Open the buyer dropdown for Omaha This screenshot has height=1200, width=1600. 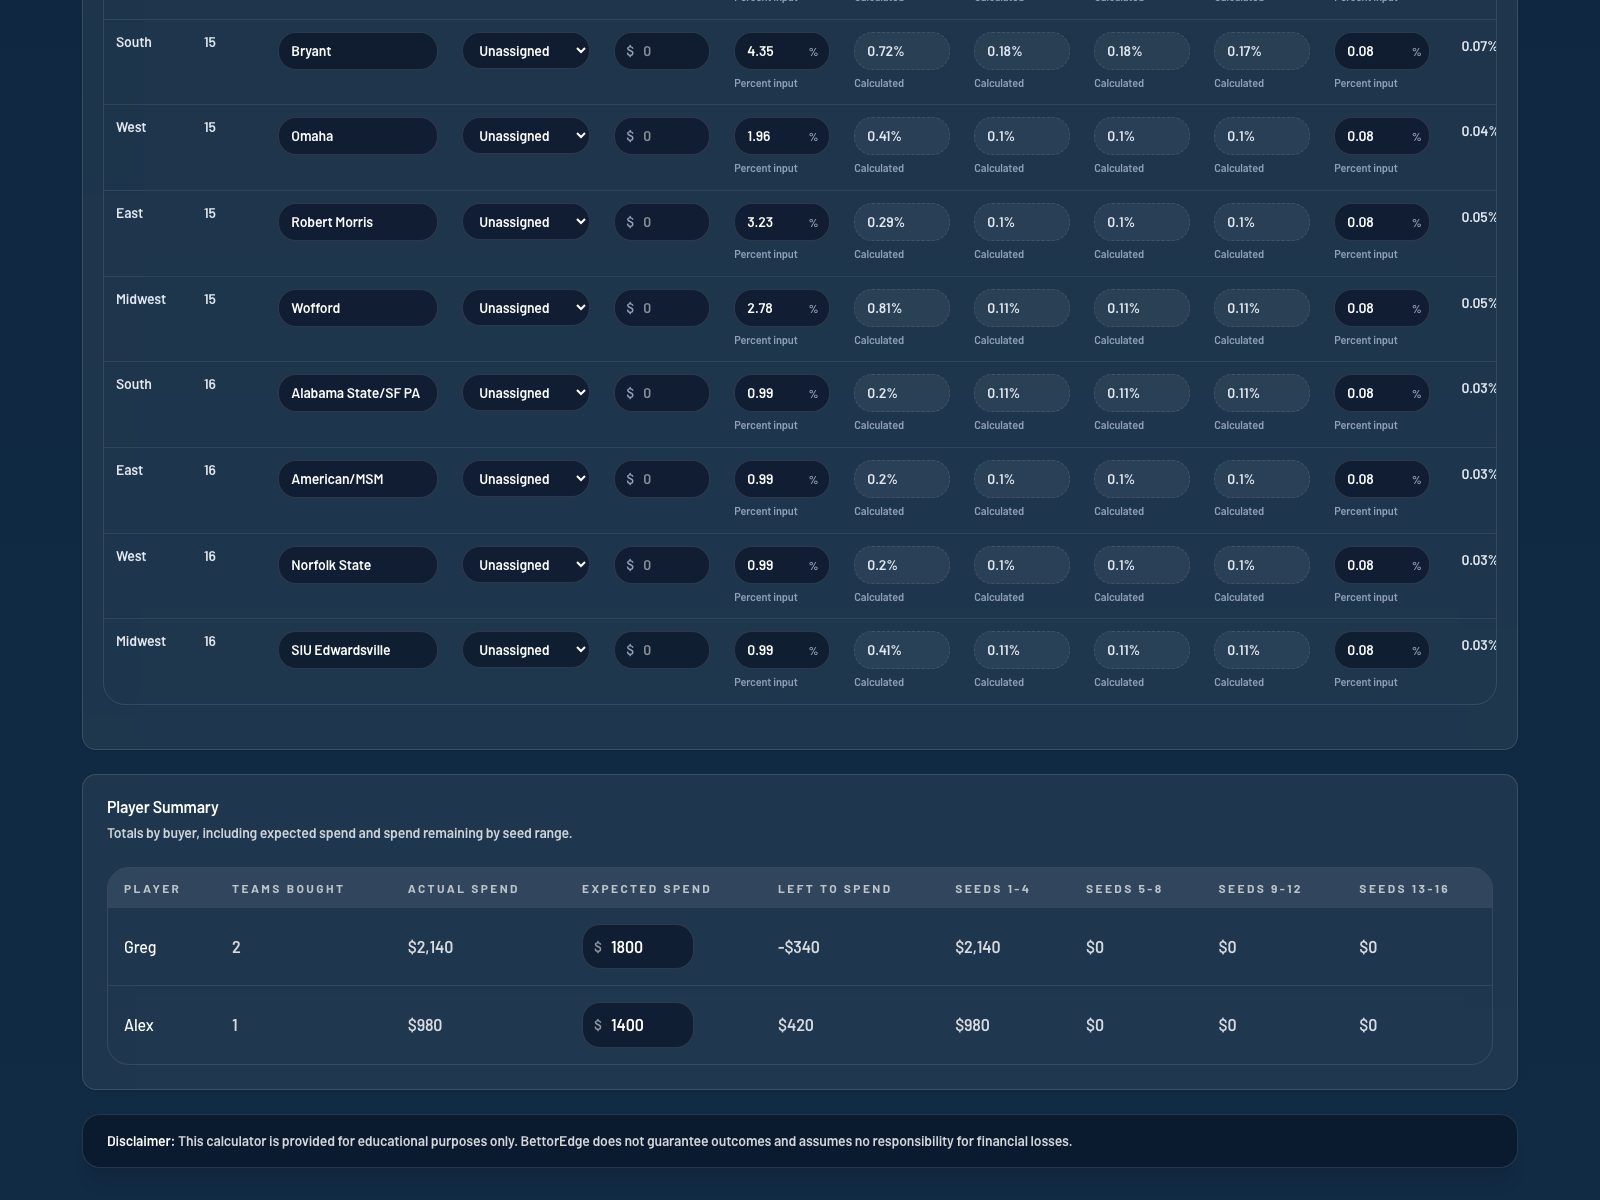pyautogui.click(x=525, y=135)
